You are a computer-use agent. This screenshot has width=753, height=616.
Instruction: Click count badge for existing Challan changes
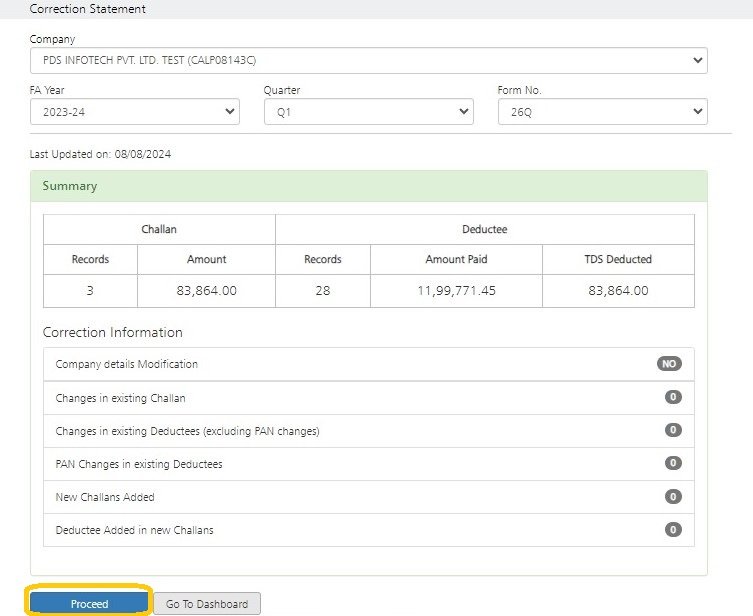(x=673, y=397)
